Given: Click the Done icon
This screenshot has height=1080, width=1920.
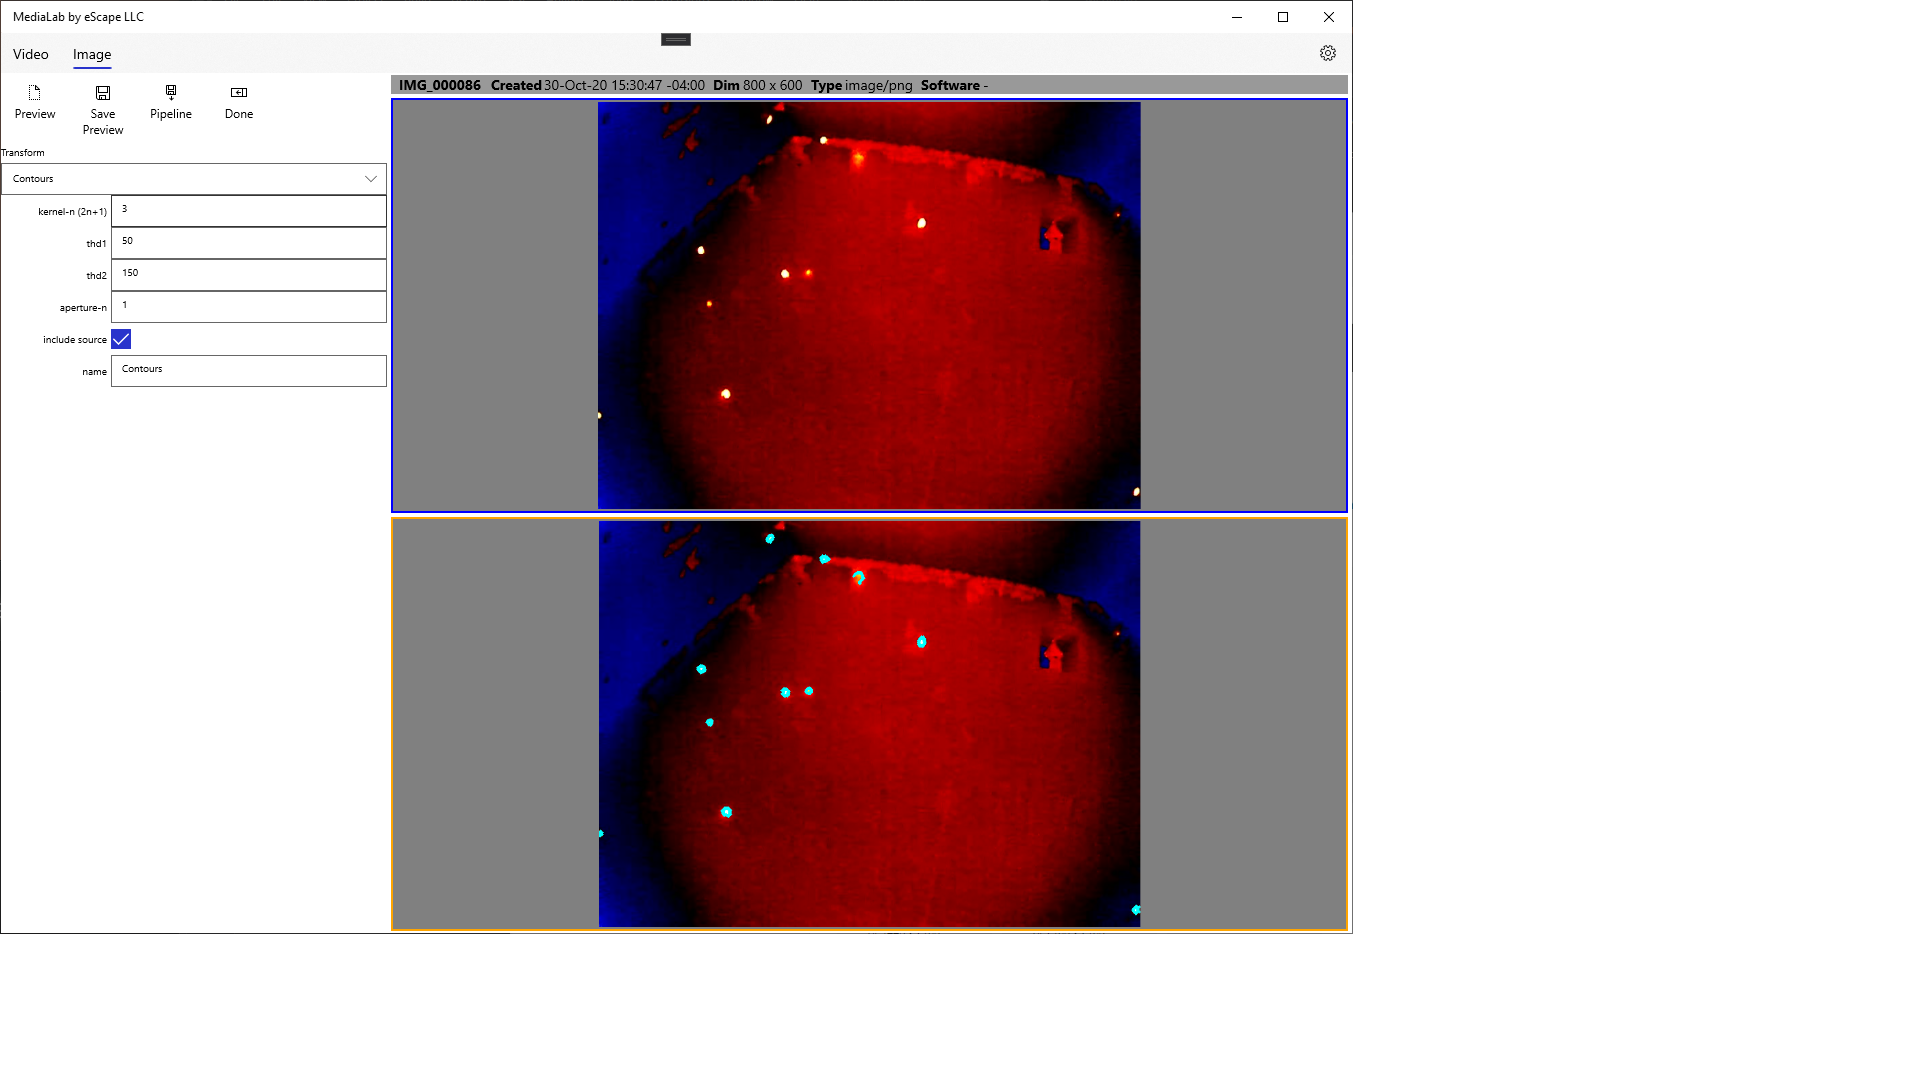Looking at the screenshot, I should coord(239,93).
